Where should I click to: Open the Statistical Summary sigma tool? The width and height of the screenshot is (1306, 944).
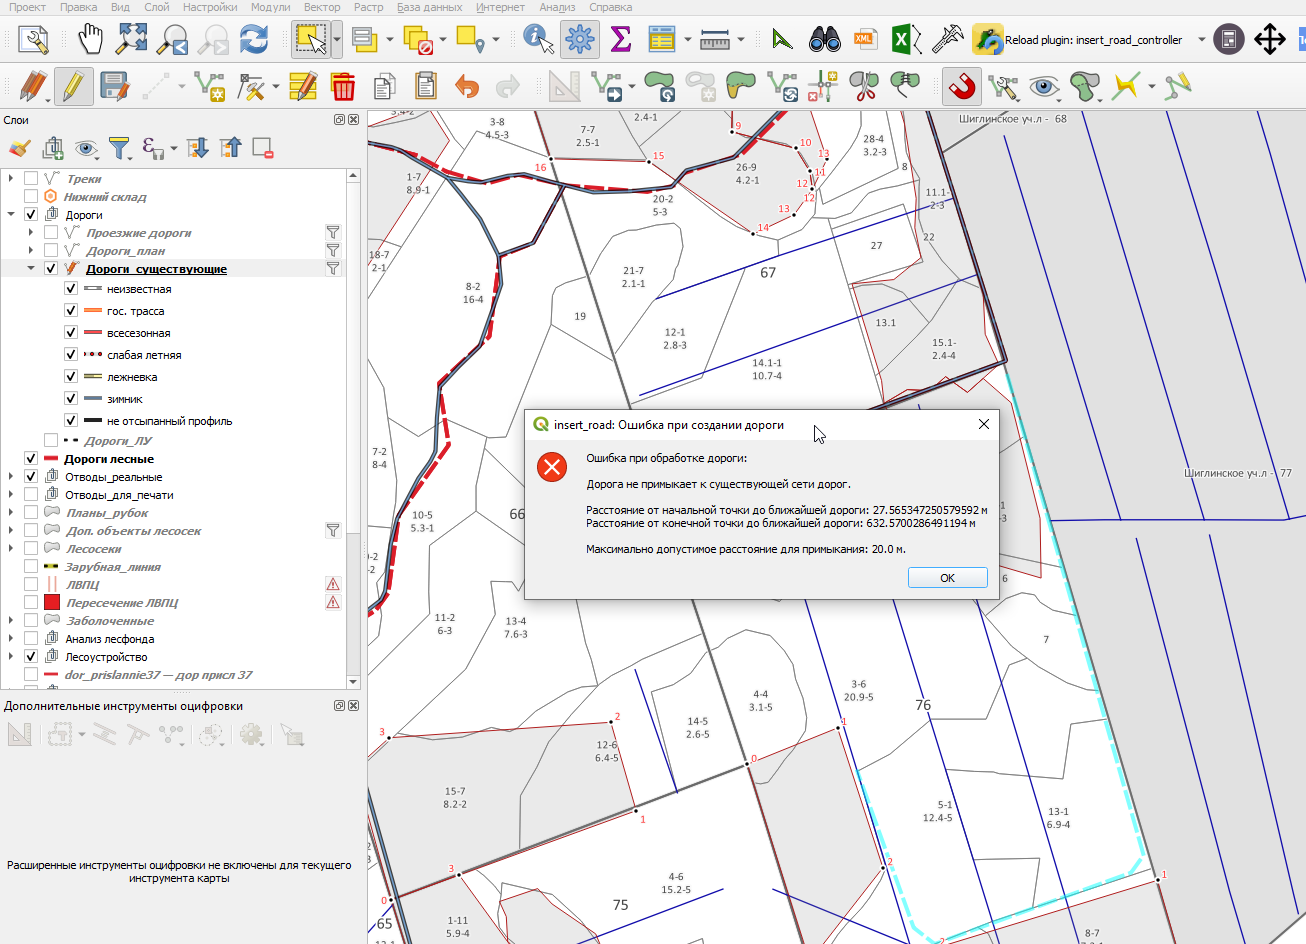pos(620,40)
